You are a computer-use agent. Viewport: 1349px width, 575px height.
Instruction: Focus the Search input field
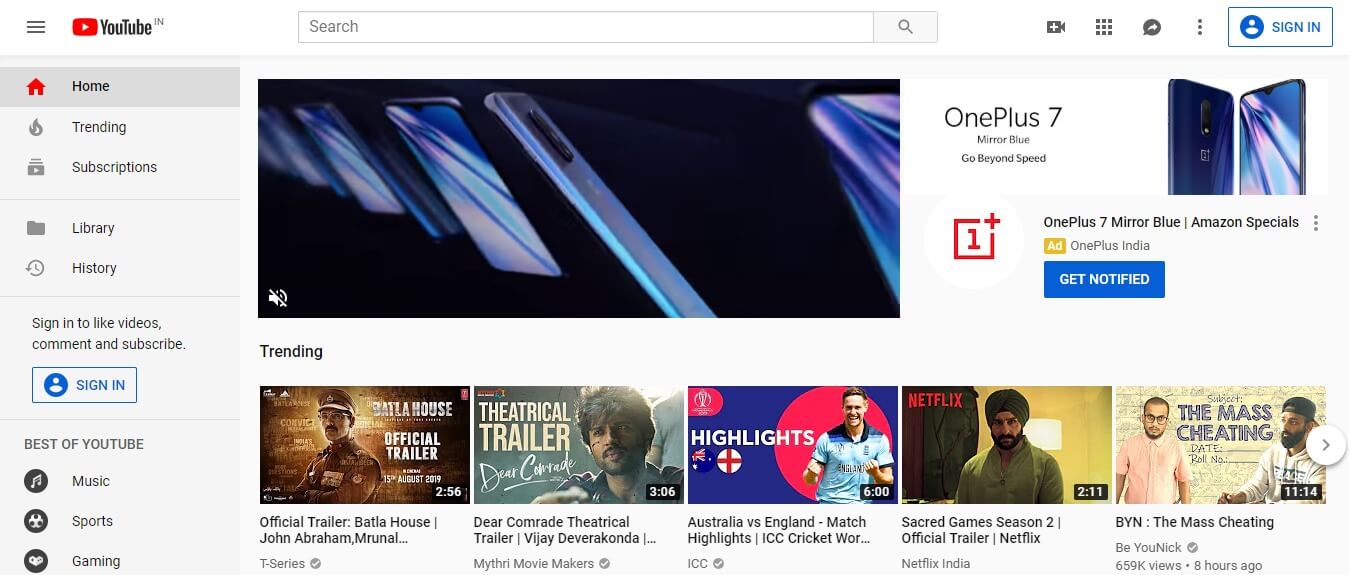[586, 27]
